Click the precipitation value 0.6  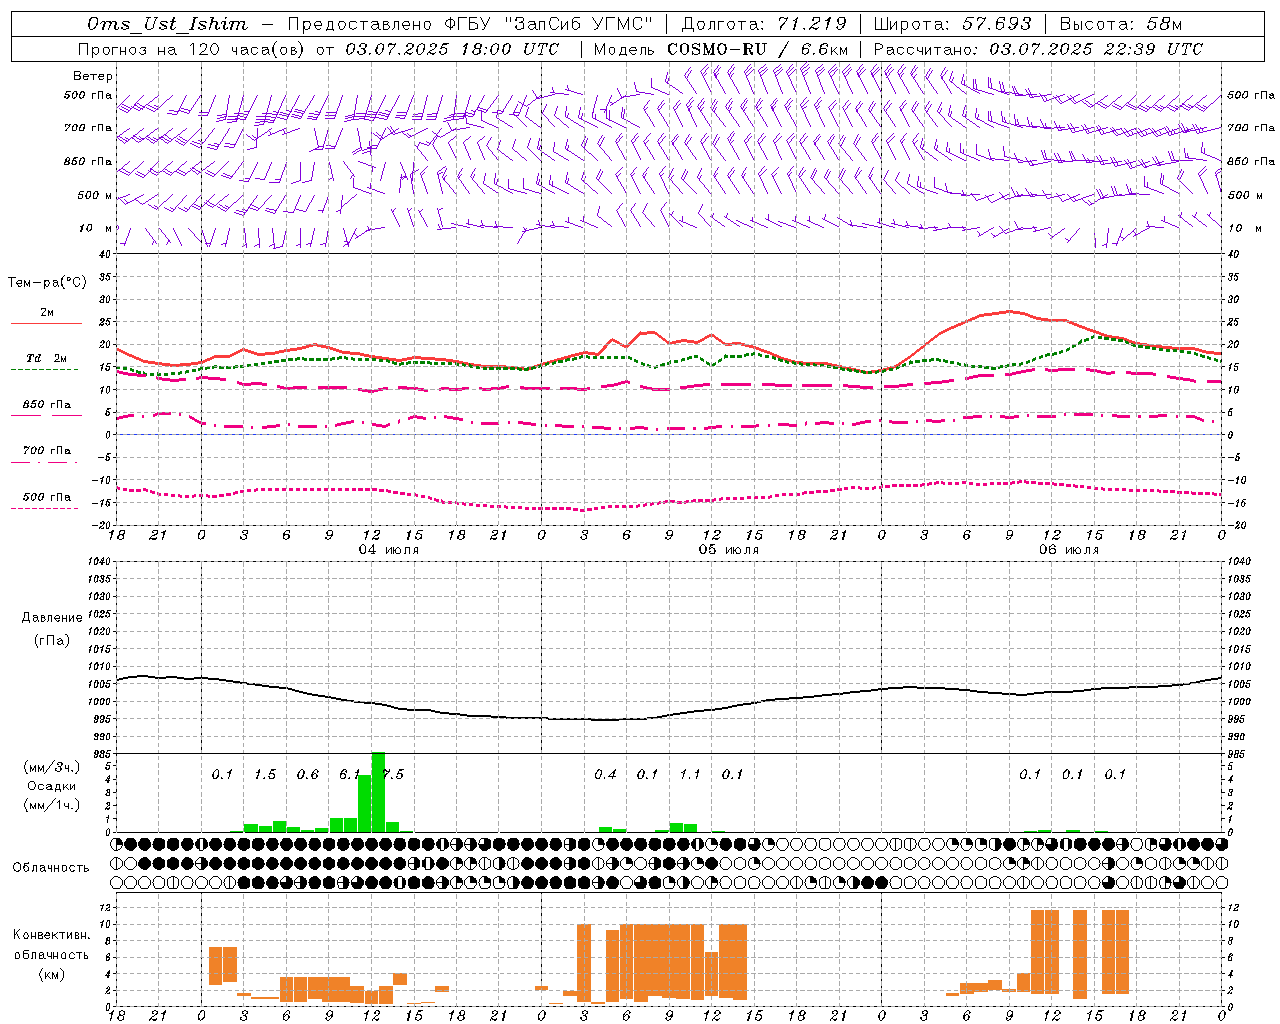(x=308, y=774)
